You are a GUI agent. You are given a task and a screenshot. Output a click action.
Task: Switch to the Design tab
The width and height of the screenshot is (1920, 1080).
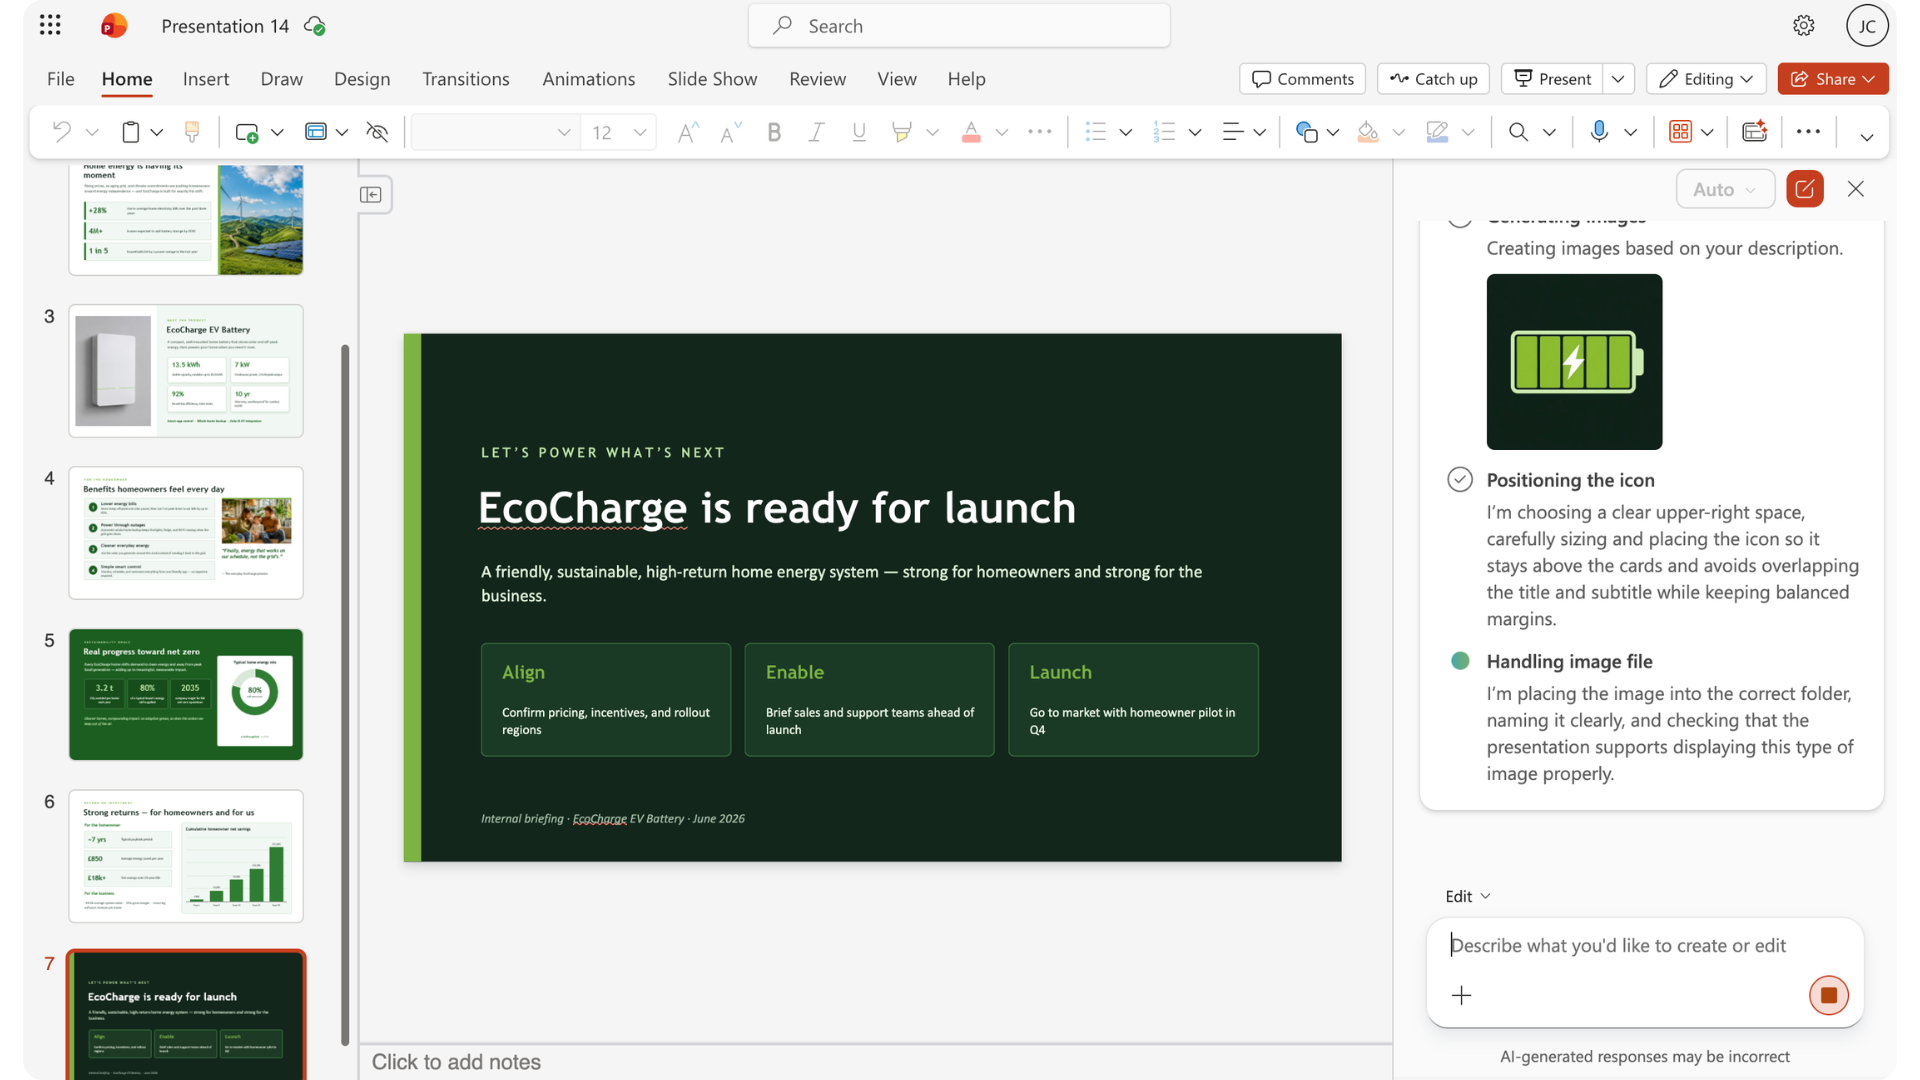362,79
